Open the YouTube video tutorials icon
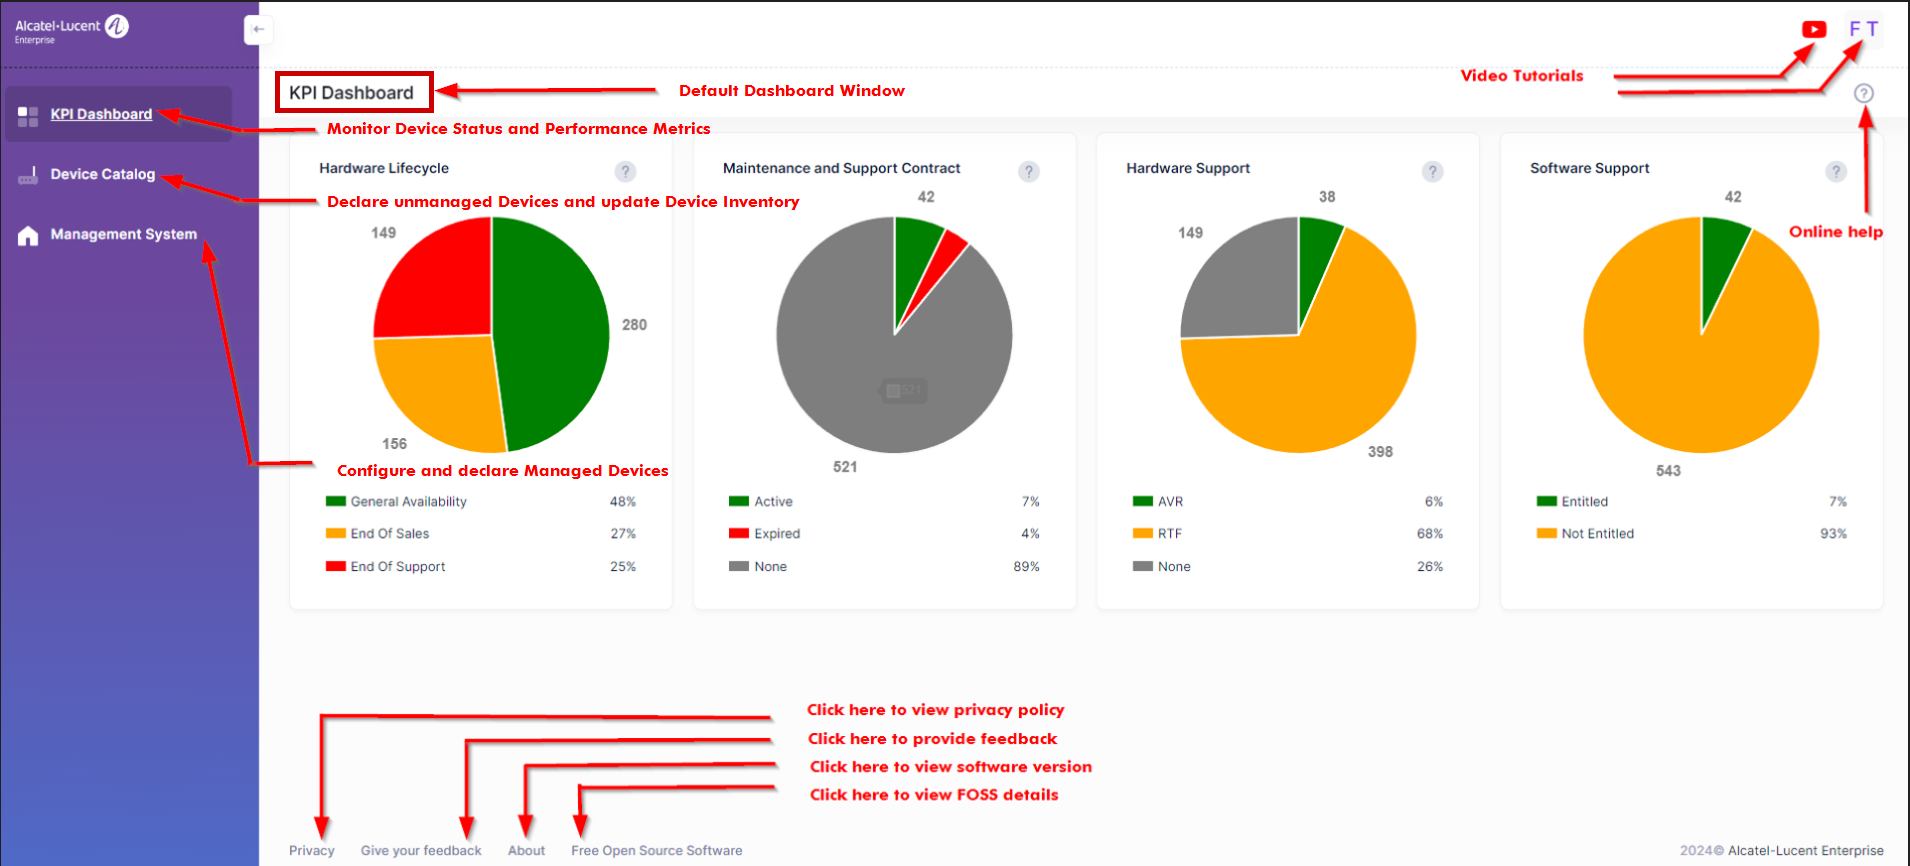Screen dimensions: 1910x866 (1813, 30)
